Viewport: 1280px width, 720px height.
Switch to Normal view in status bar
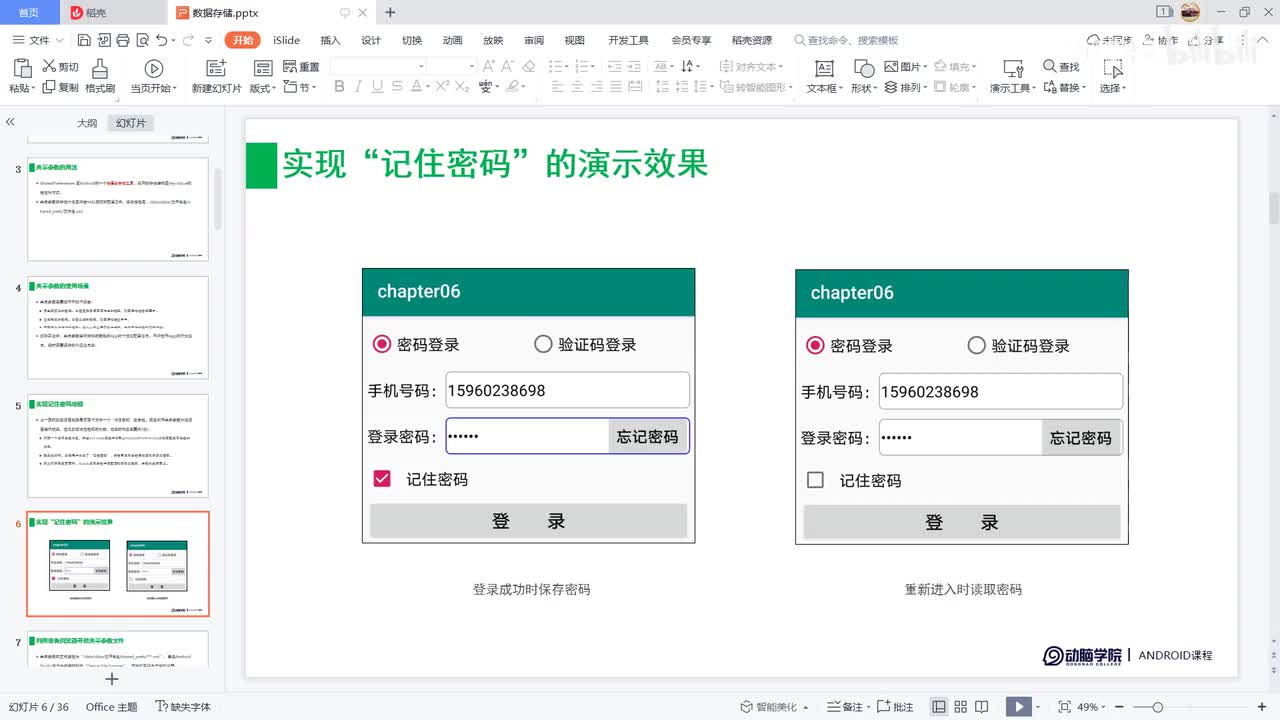pos(939,707)
